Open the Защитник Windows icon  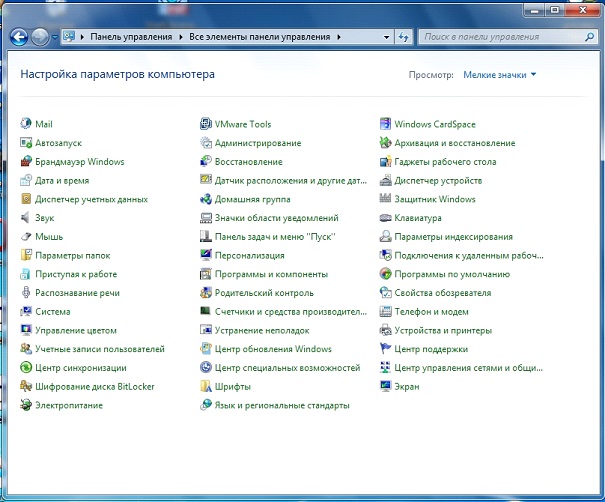(x=385, y=199)
